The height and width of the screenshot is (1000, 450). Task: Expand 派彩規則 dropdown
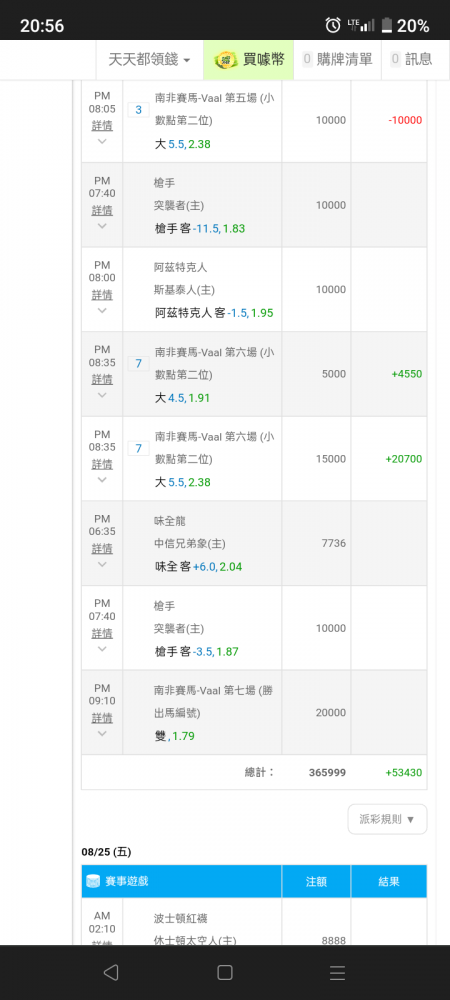(388, 819)
